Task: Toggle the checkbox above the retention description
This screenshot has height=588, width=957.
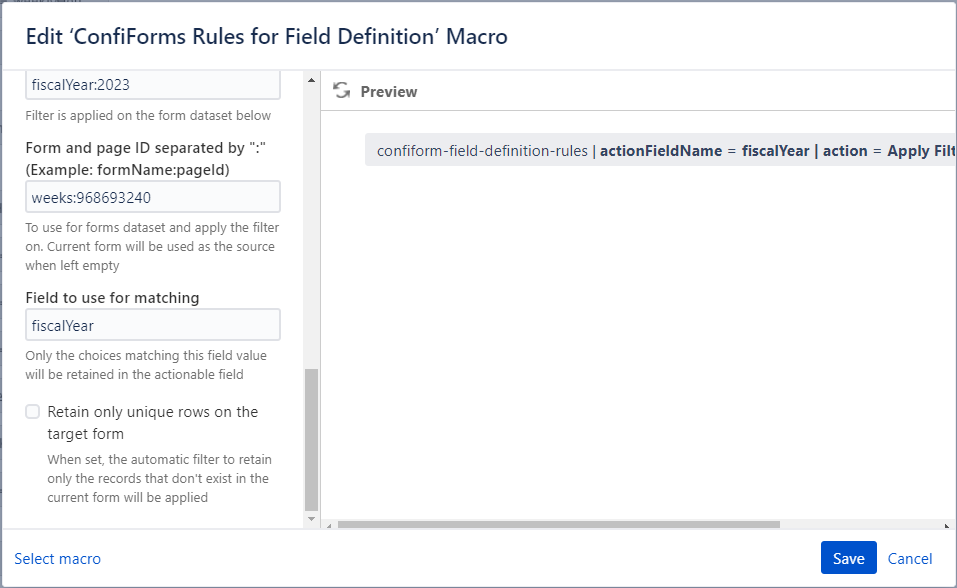Action: click(31, 411)
